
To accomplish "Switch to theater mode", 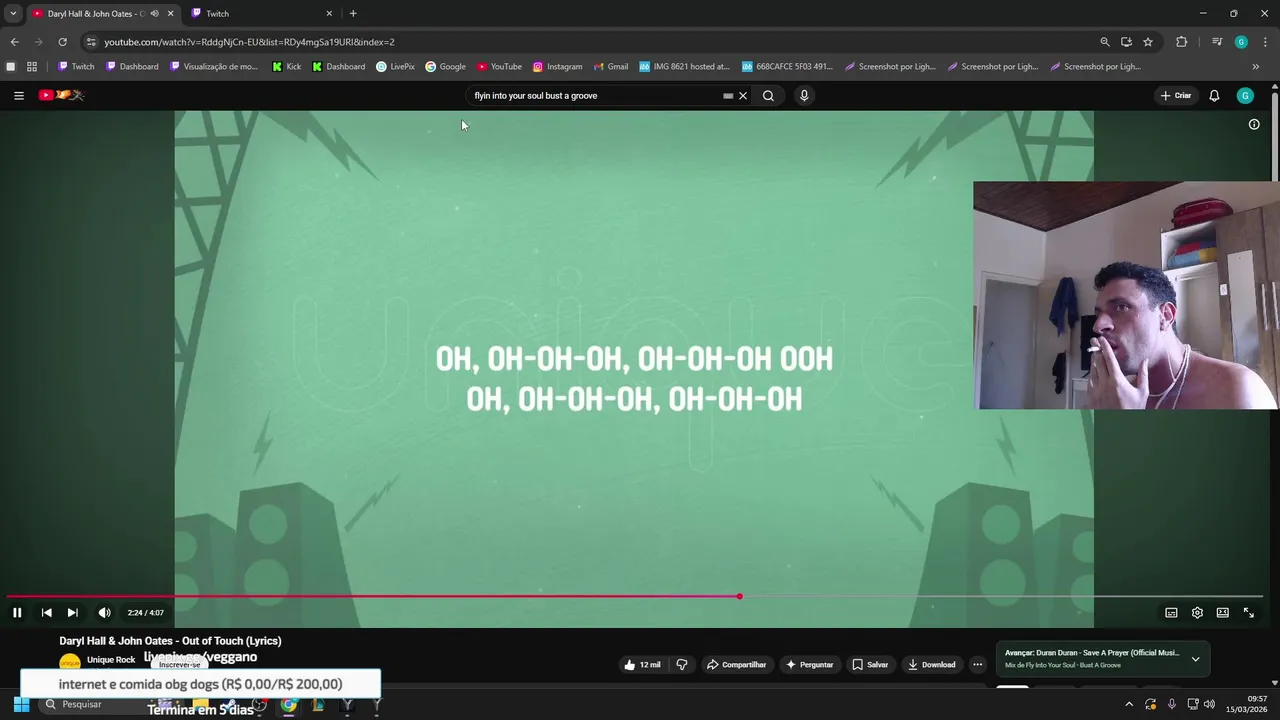I will [1222, 613].
